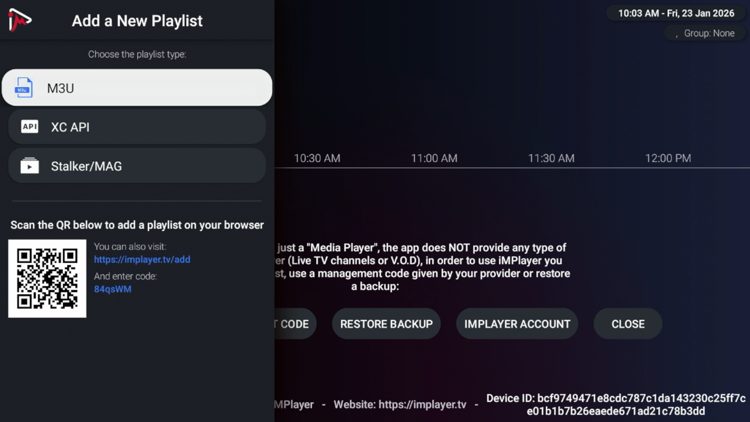Click the Group: None filter label
This screenshot has height=422, width=750.
(x=709, y=33)
